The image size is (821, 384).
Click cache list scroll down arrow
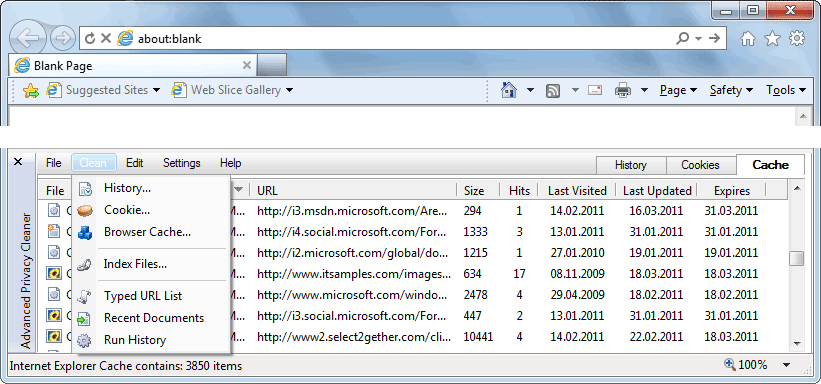[x=797, y=344]
